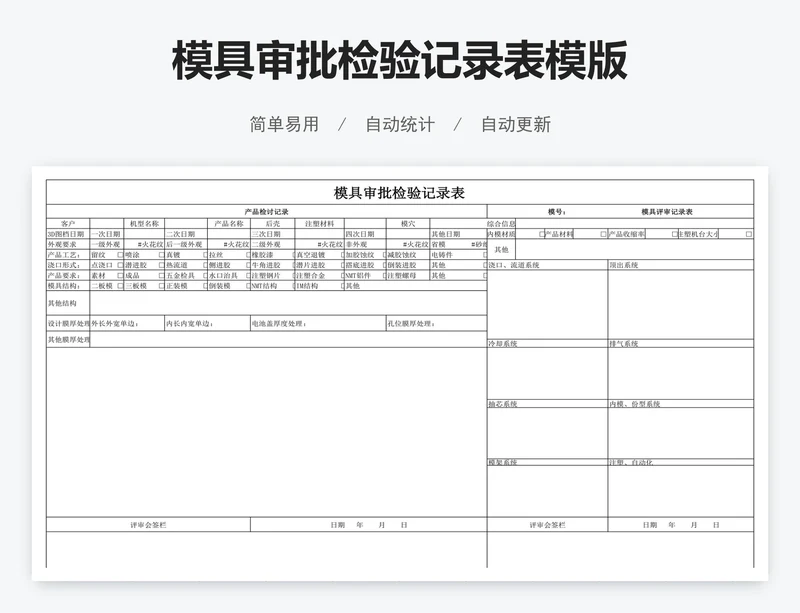This screenshot has width=800, height=613.
Task: Select the 外观要求 row label
Action: 68,244
